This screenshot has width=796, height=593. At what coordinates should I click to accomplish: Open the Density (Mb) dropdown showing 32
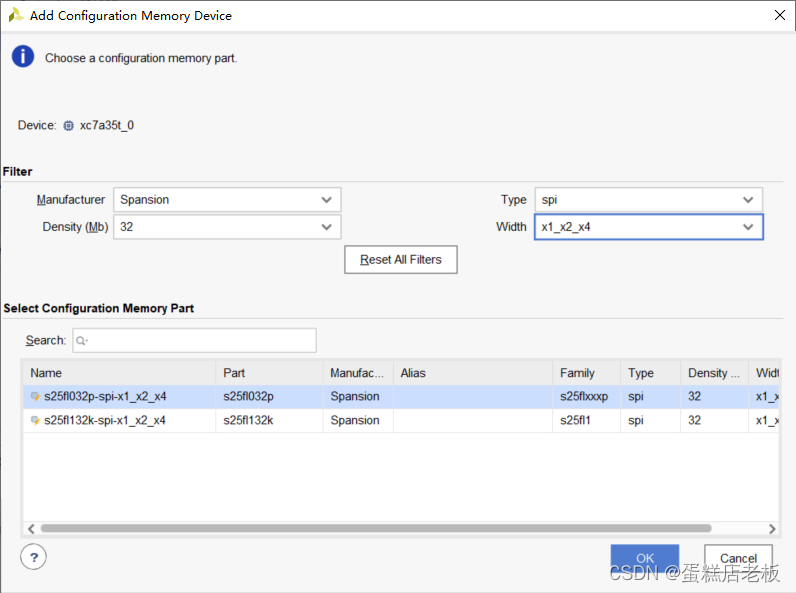point(227,227)
